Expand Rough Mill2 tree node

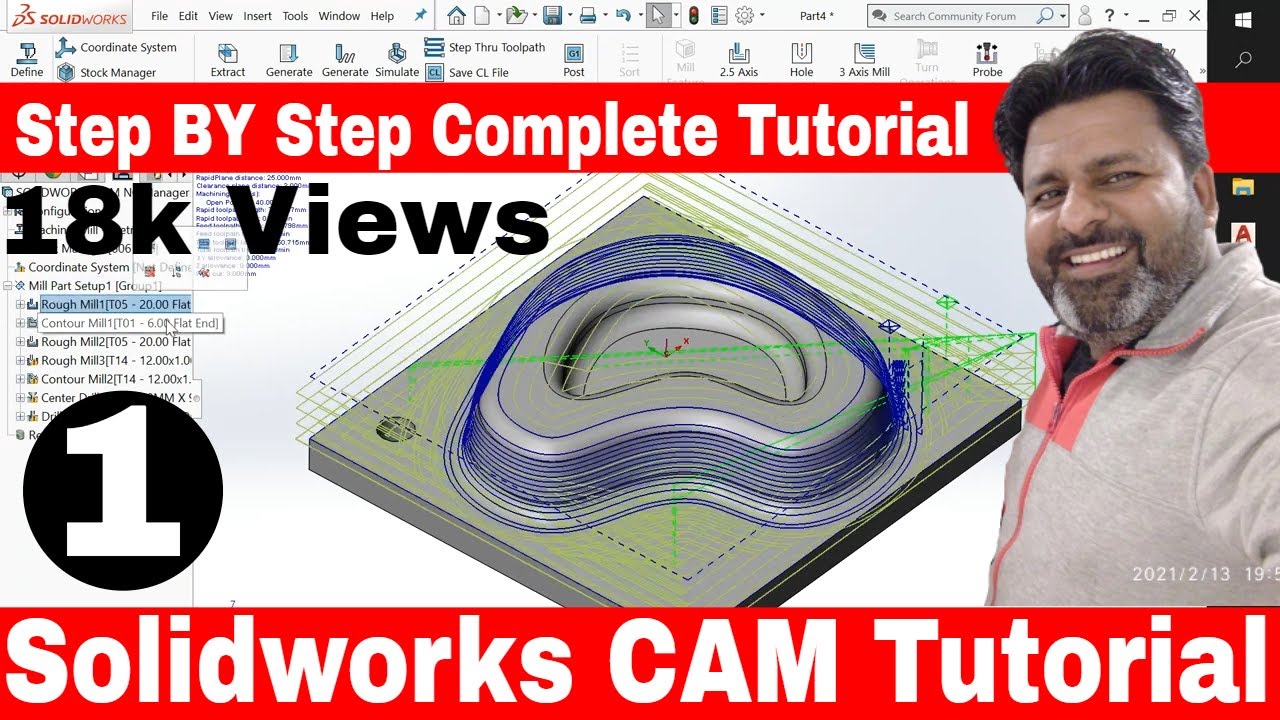click(20, 342)
